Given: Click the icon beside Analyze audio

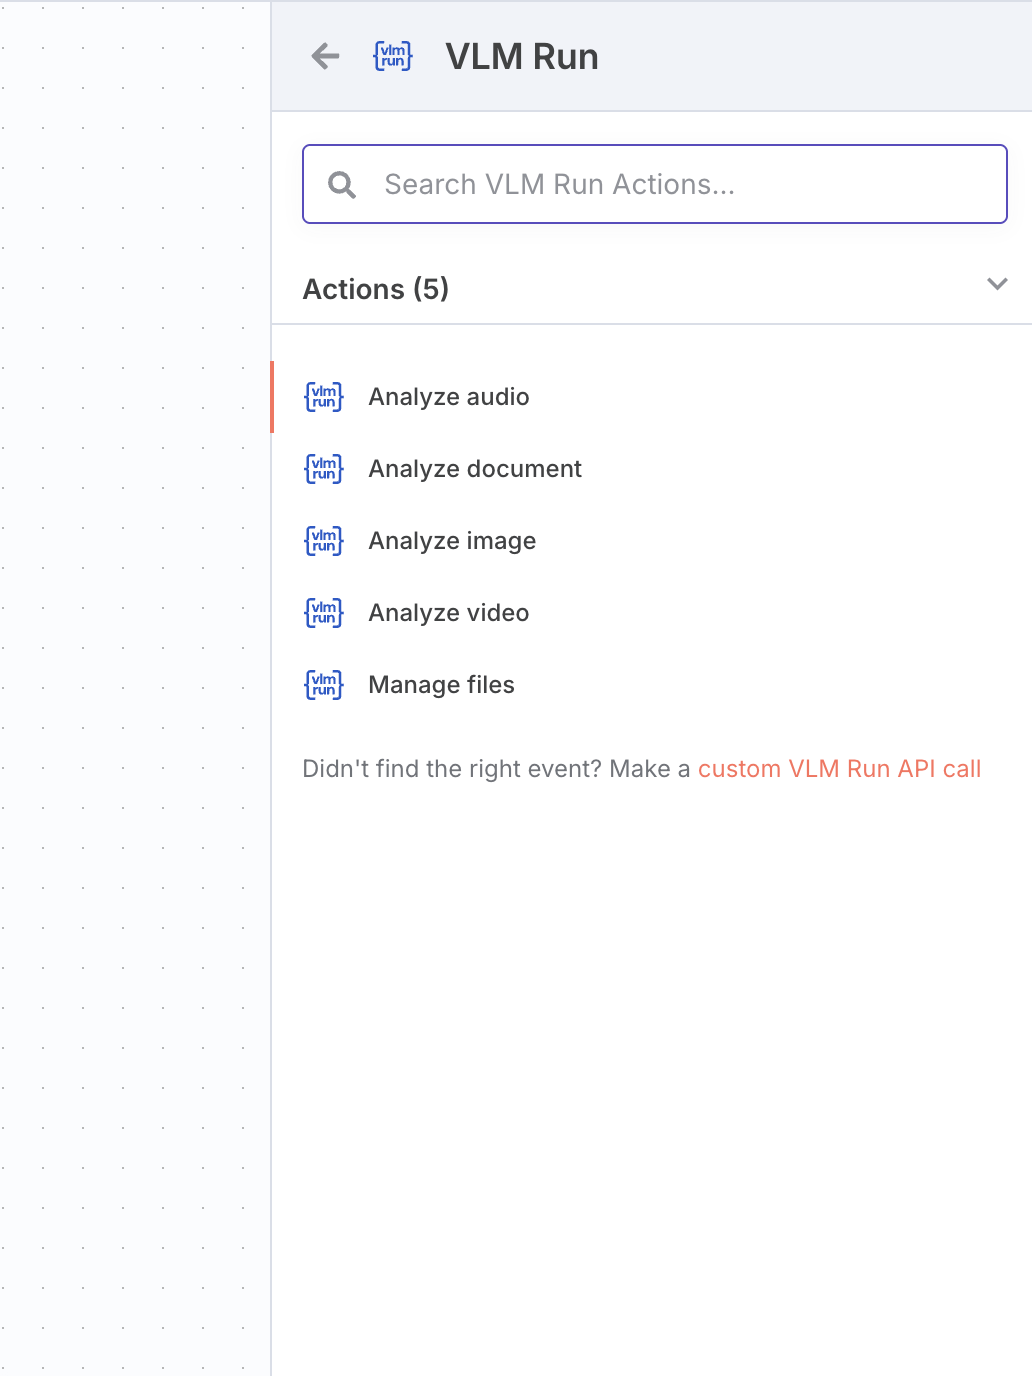Looking at the screenshot, I should point(324,397).
